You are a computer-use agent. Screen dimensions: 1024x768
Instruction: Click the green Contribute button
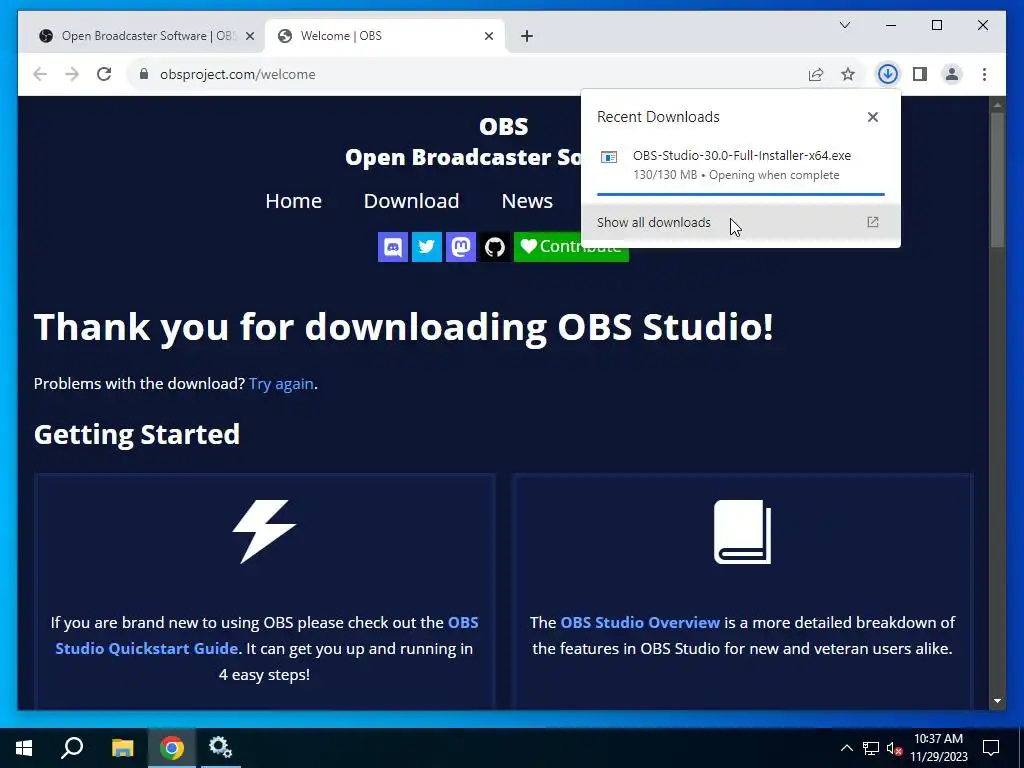[x=571, y=247]
